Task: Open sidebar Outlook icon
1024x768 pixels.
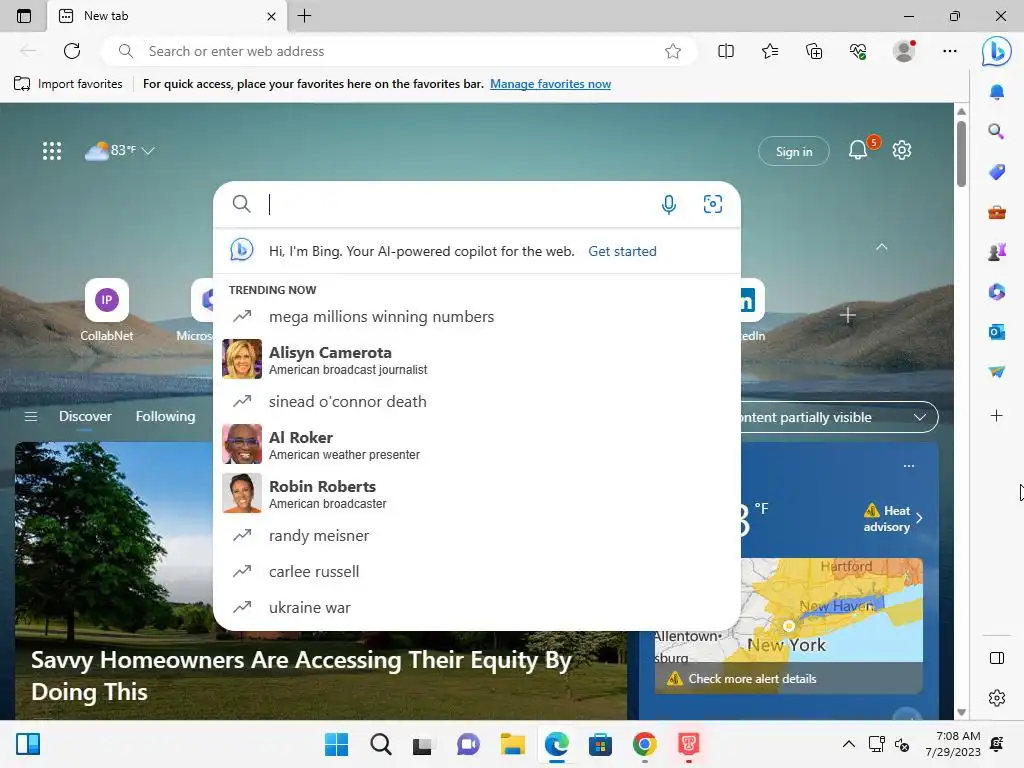Action: click(x=997, y=332)
